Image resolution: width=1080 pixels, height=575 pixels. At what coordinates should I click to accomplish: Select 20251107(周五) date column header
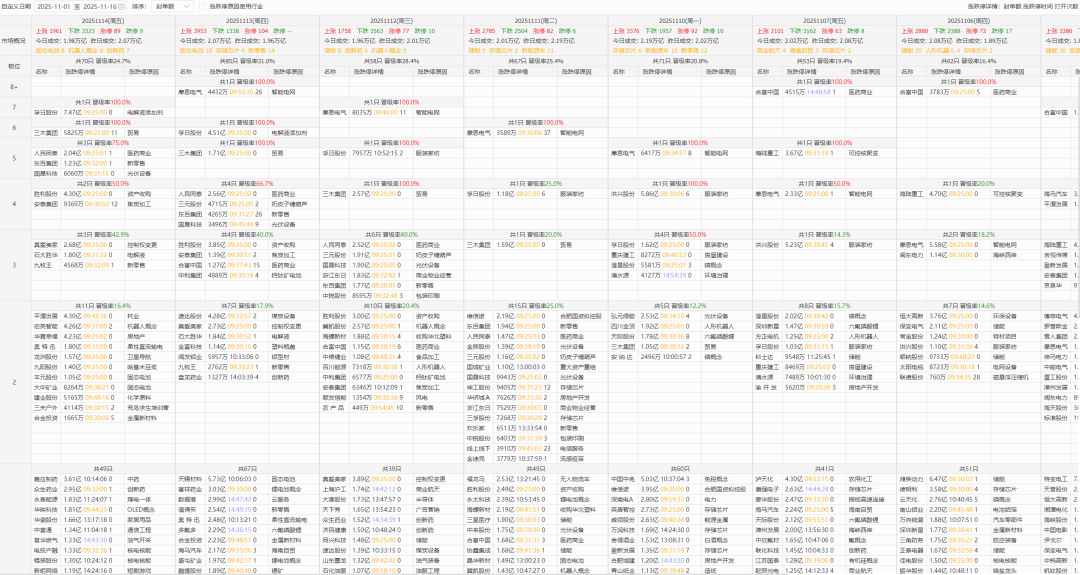coord(825,19)
